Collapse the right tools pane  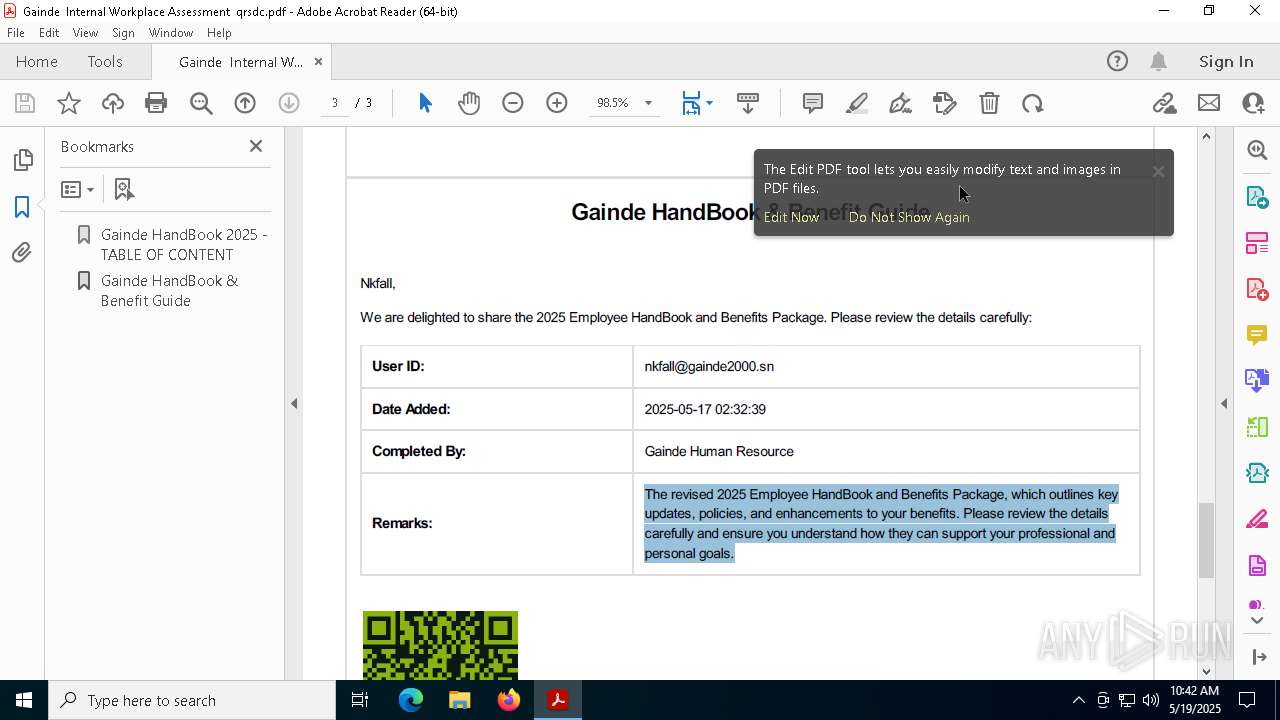tap(1224, 404)
